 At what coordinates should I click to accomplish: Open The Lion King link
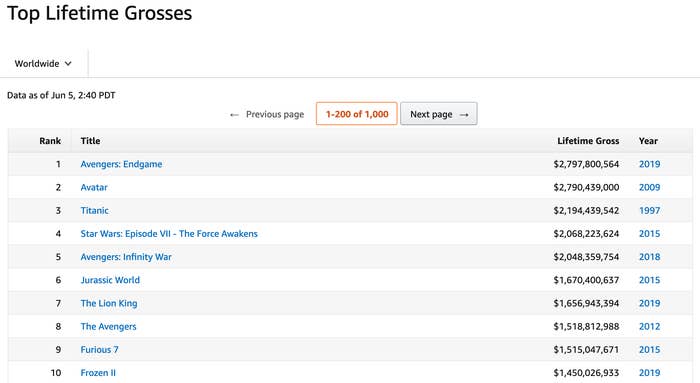point(108,303)
